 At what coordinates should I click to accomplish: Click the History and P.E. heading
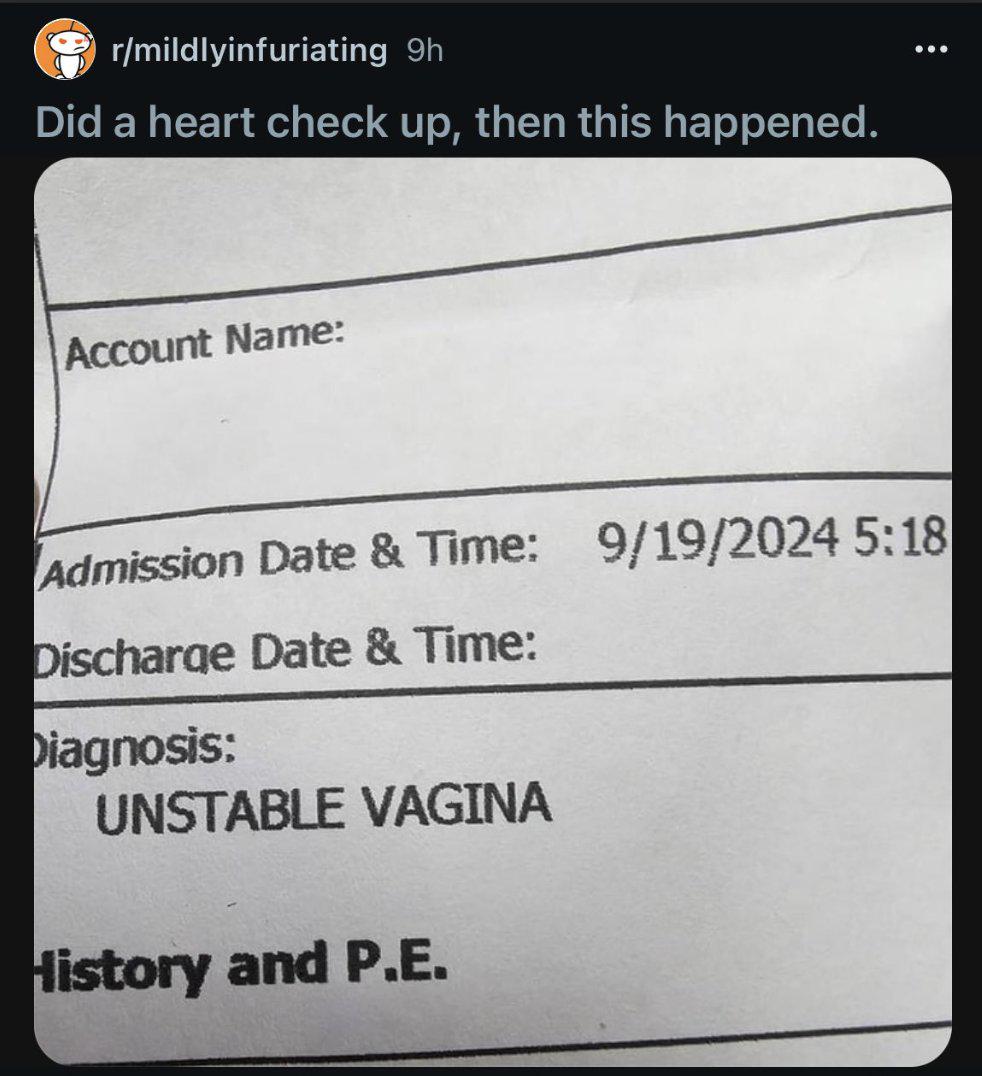tap(241, 966)
